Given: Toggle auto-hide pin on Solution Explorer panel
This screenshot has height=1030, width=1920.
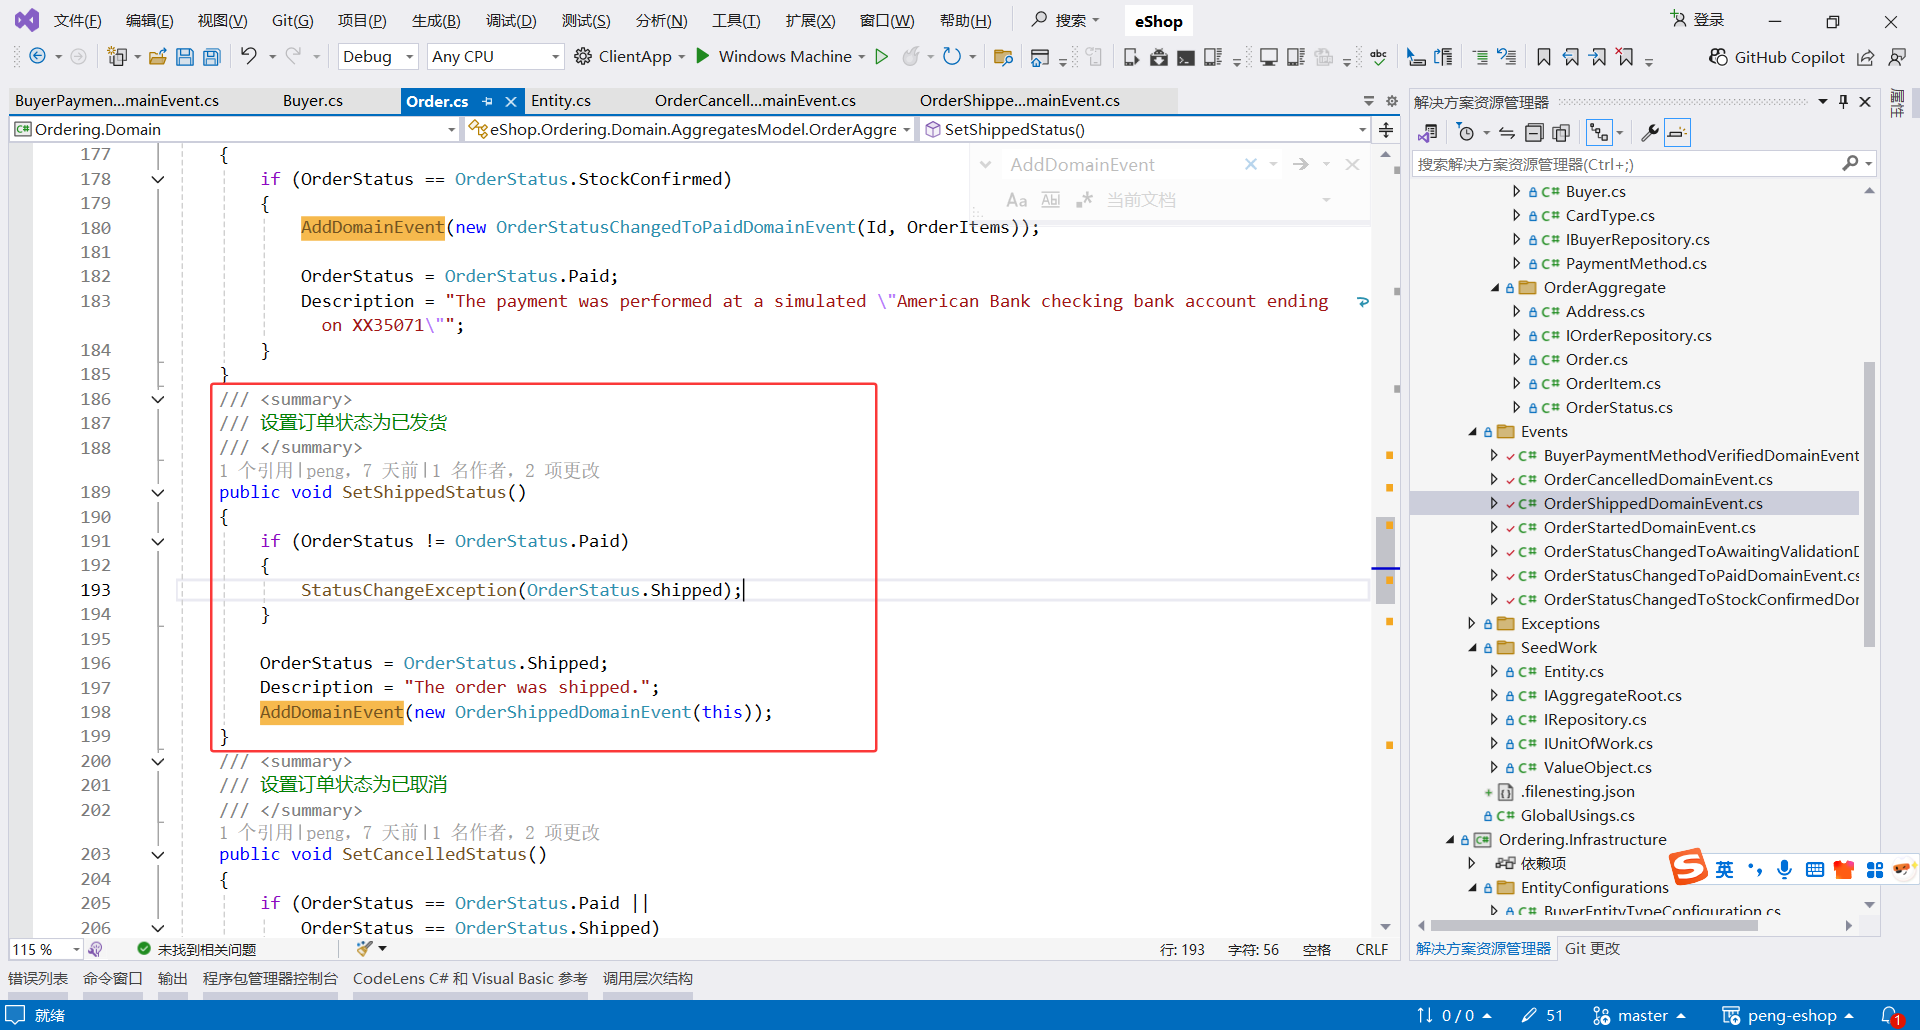Looking at the screenshot, I should (x=1843, y=101).
